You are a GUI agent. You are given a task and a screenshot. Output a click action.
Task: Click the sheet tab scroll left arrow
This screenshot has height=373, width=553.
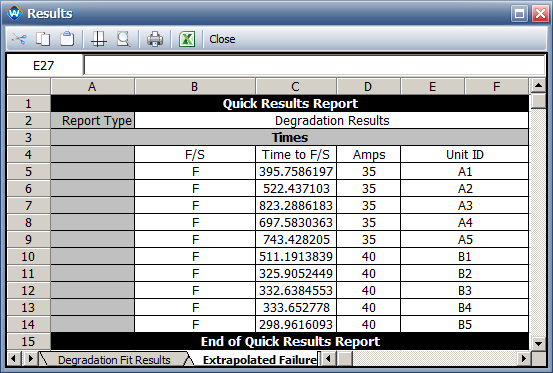coord(14,359)
